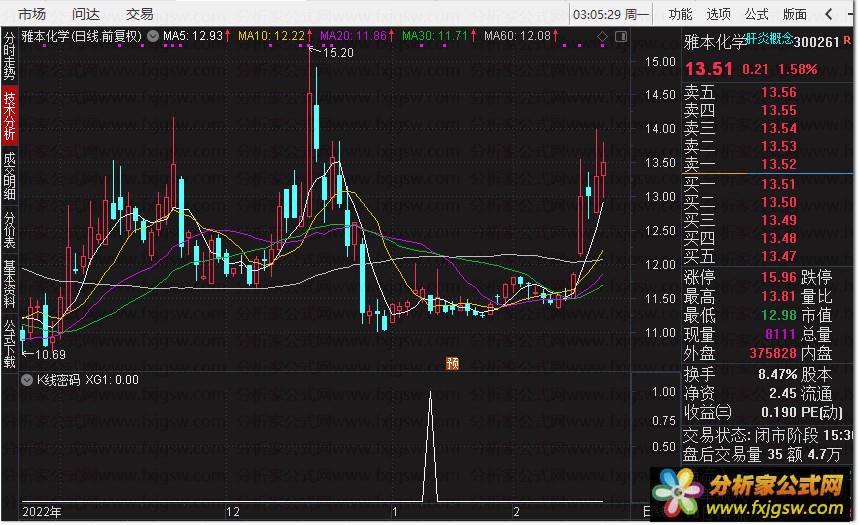Click the 卖二 price 13.53
The width and height of the screenshot is (860, 525).
click(x=779, y=146)
